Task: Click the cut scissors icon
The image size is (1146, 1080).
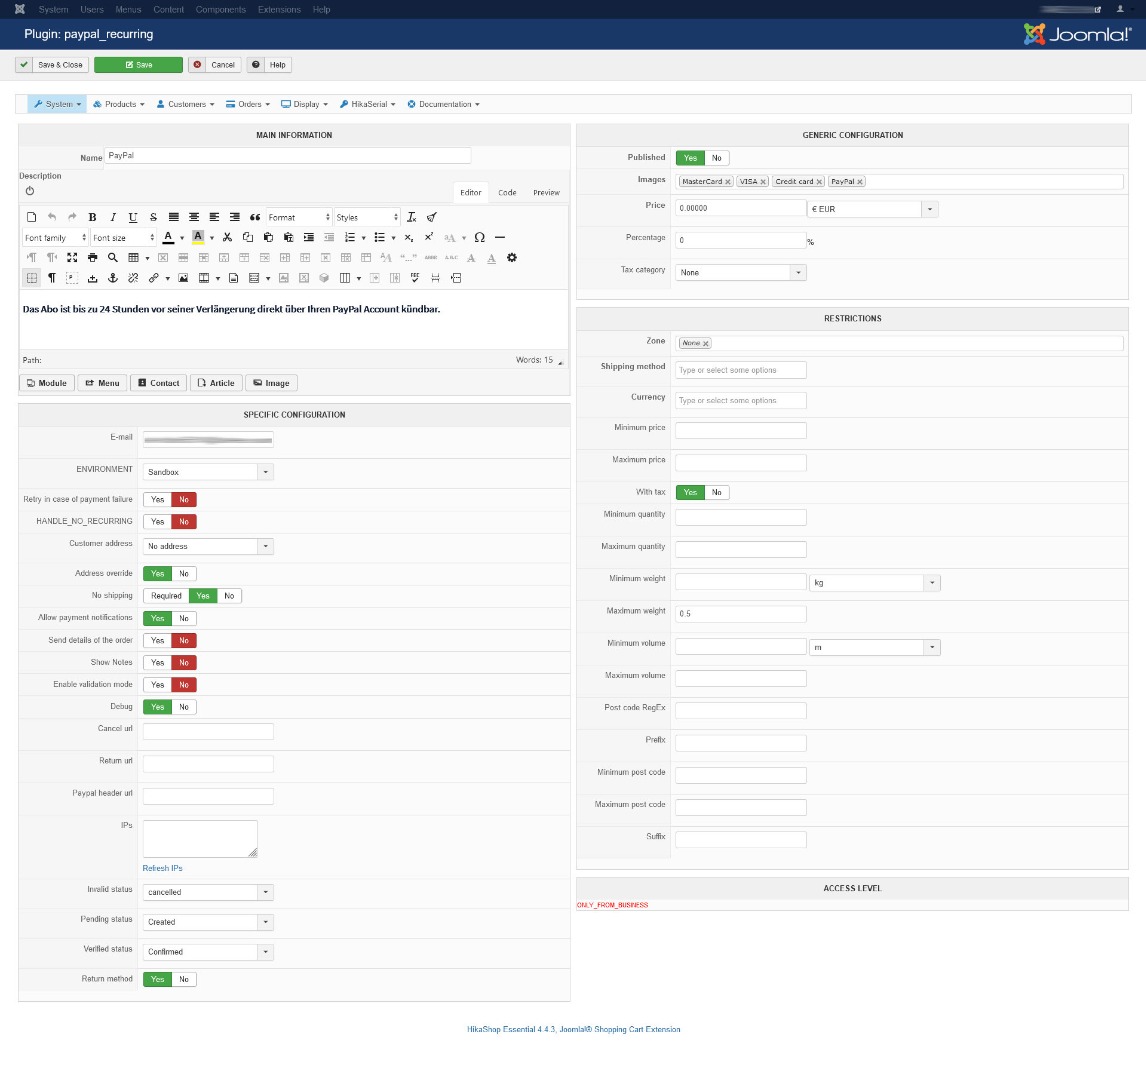Action: click(227, 238)
